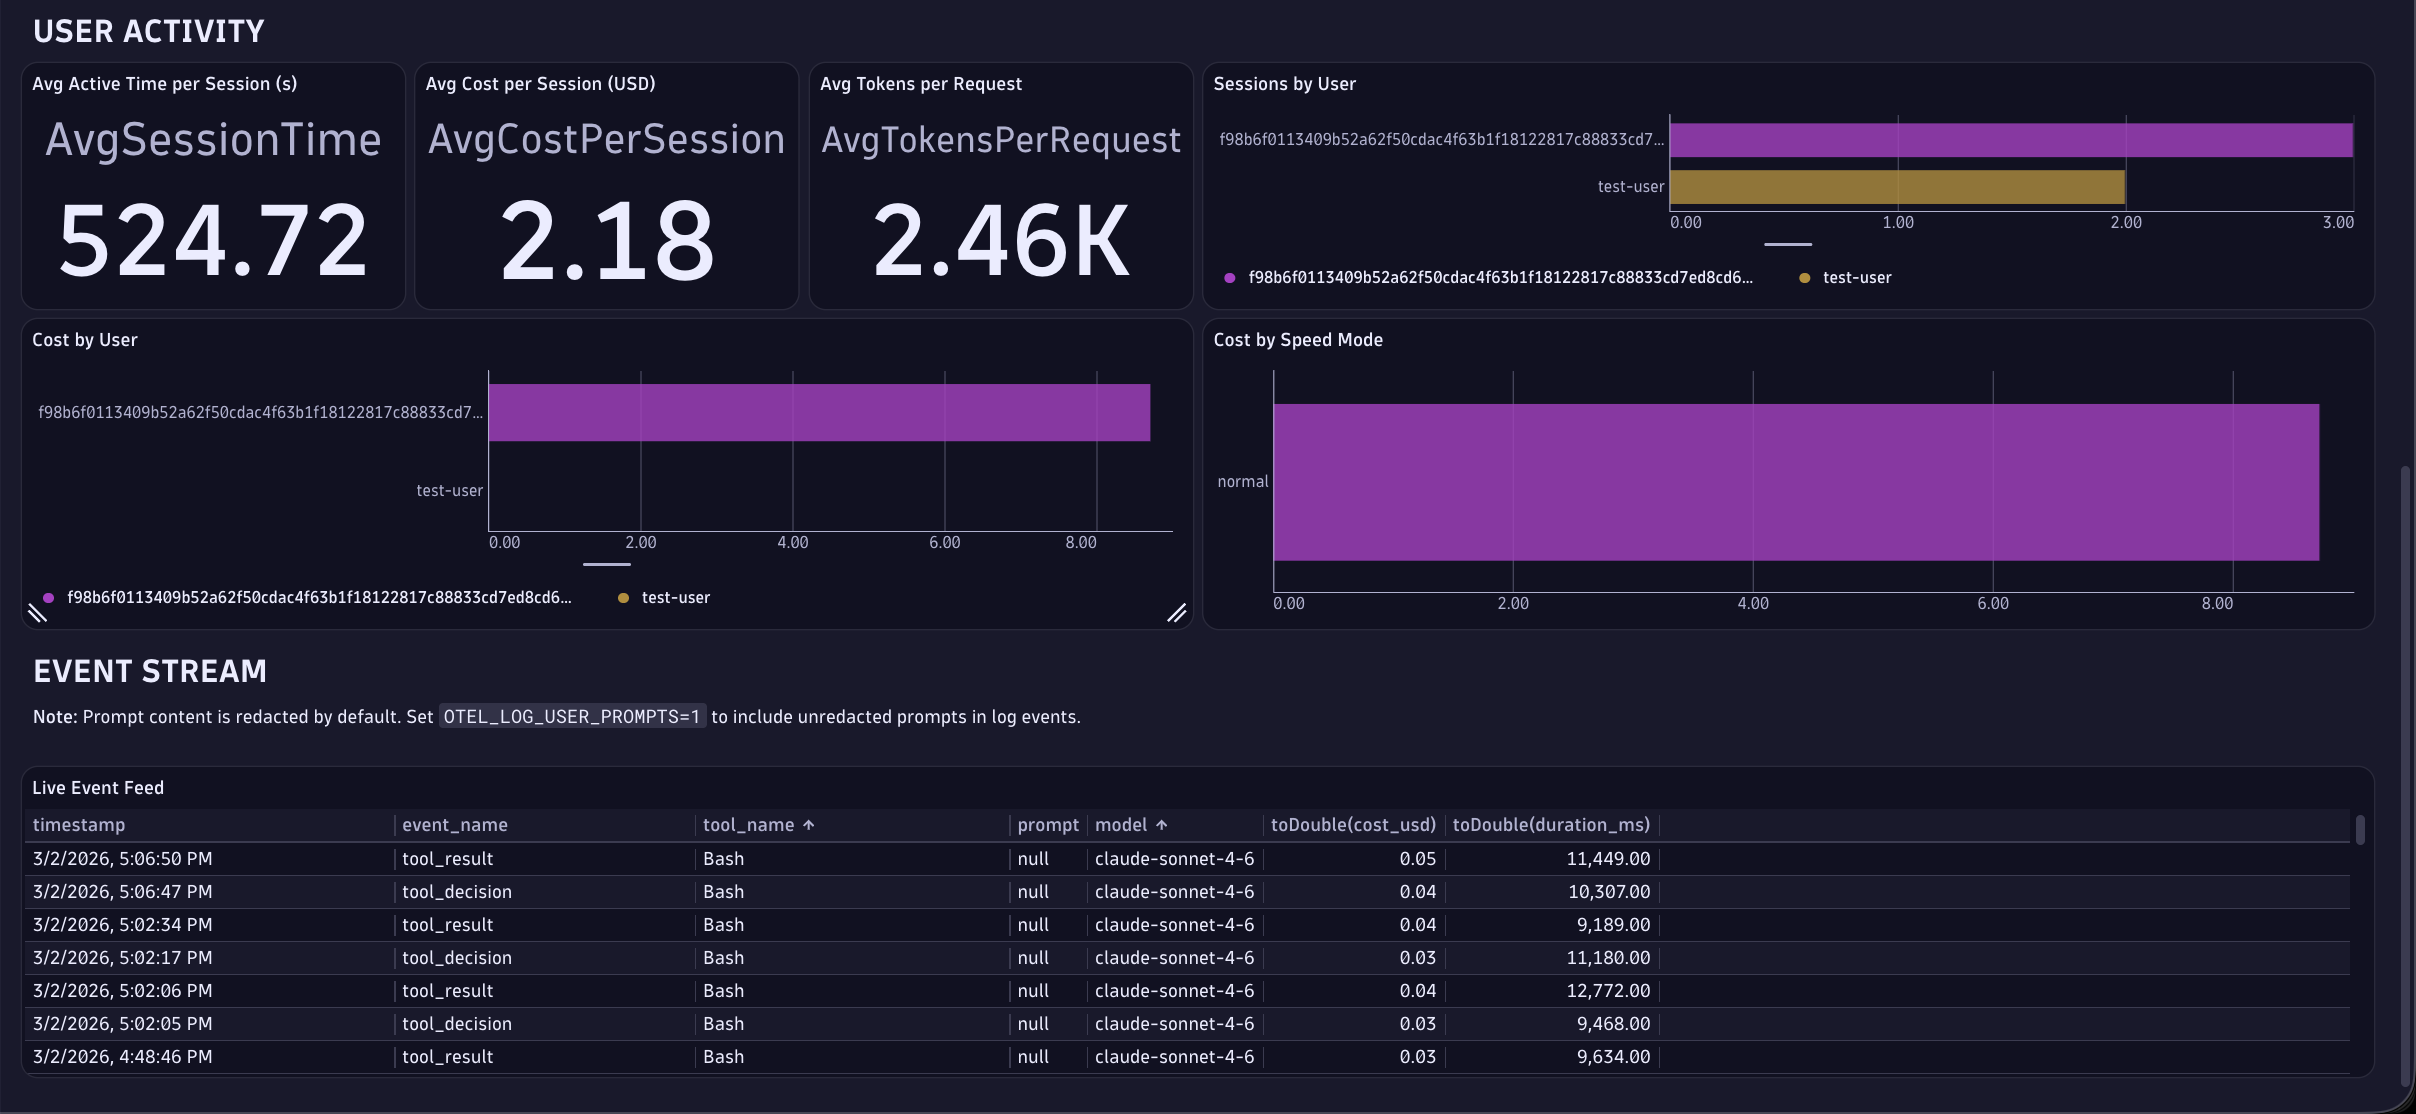Sort table by event_name column header
Viewport: 2416px width, 1114px height.
click(x=454, y=825)
